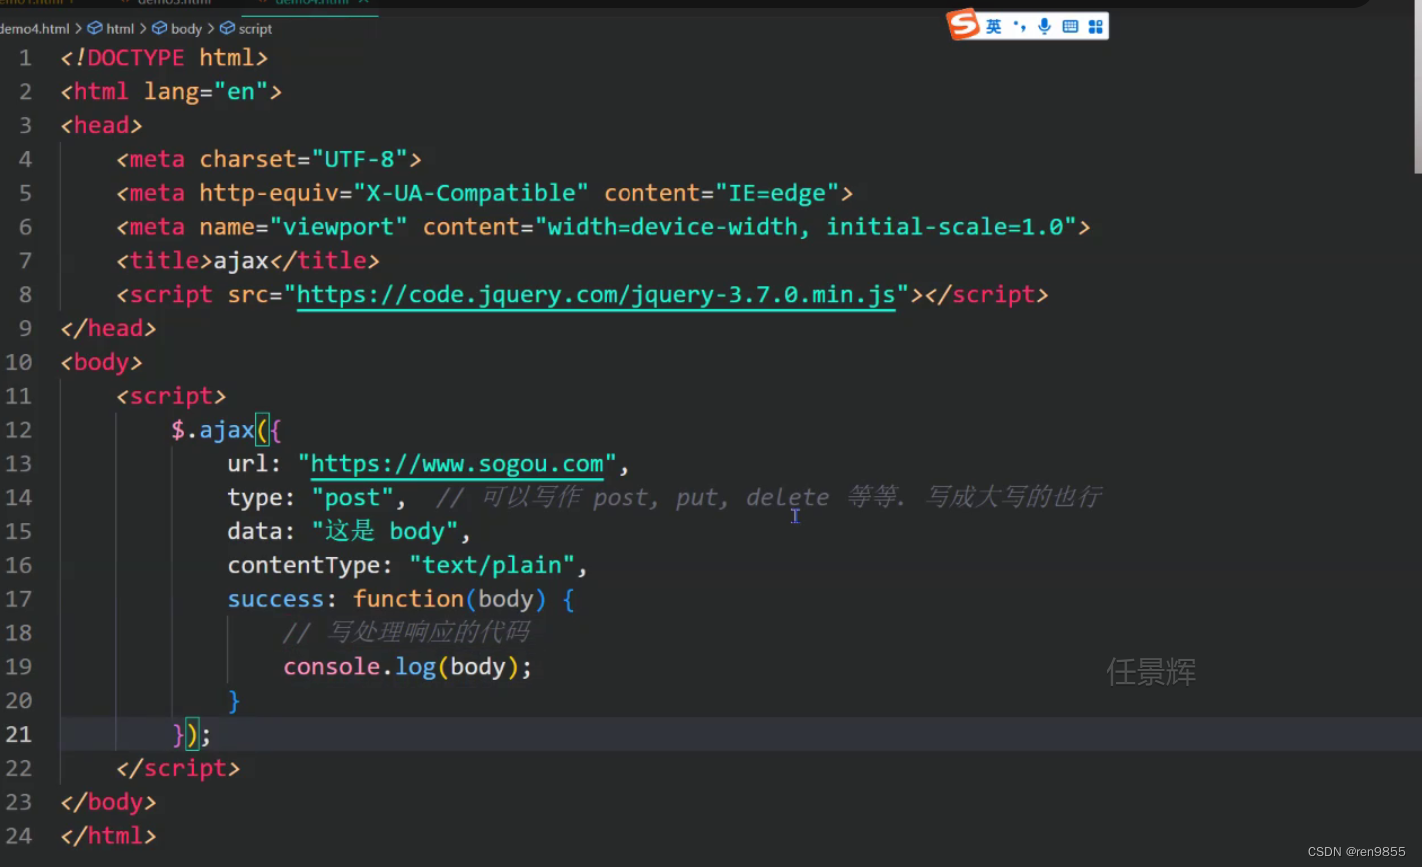Click the closing </head> tag

pyautogui.click(x=108, y=328)
